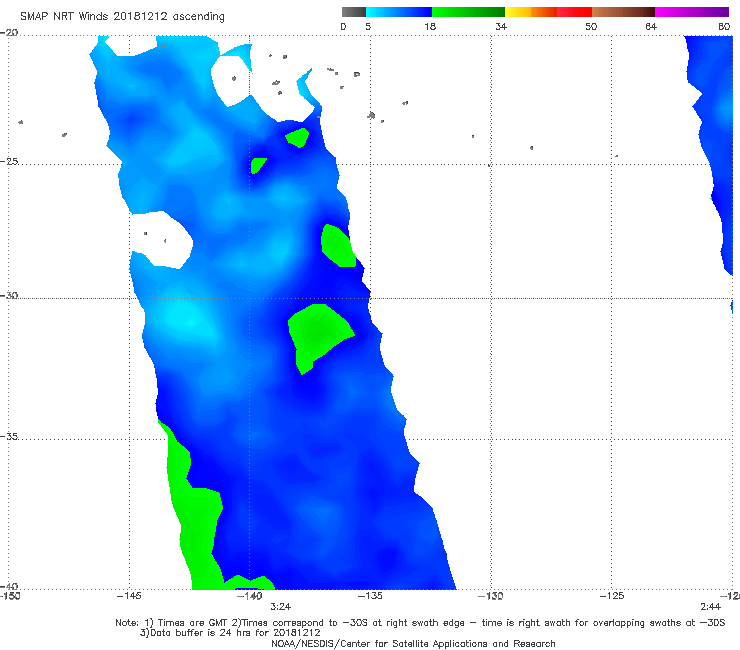
Task: Click the magenta-purple segment of the color bar
Action: click(x=692, y=12)
